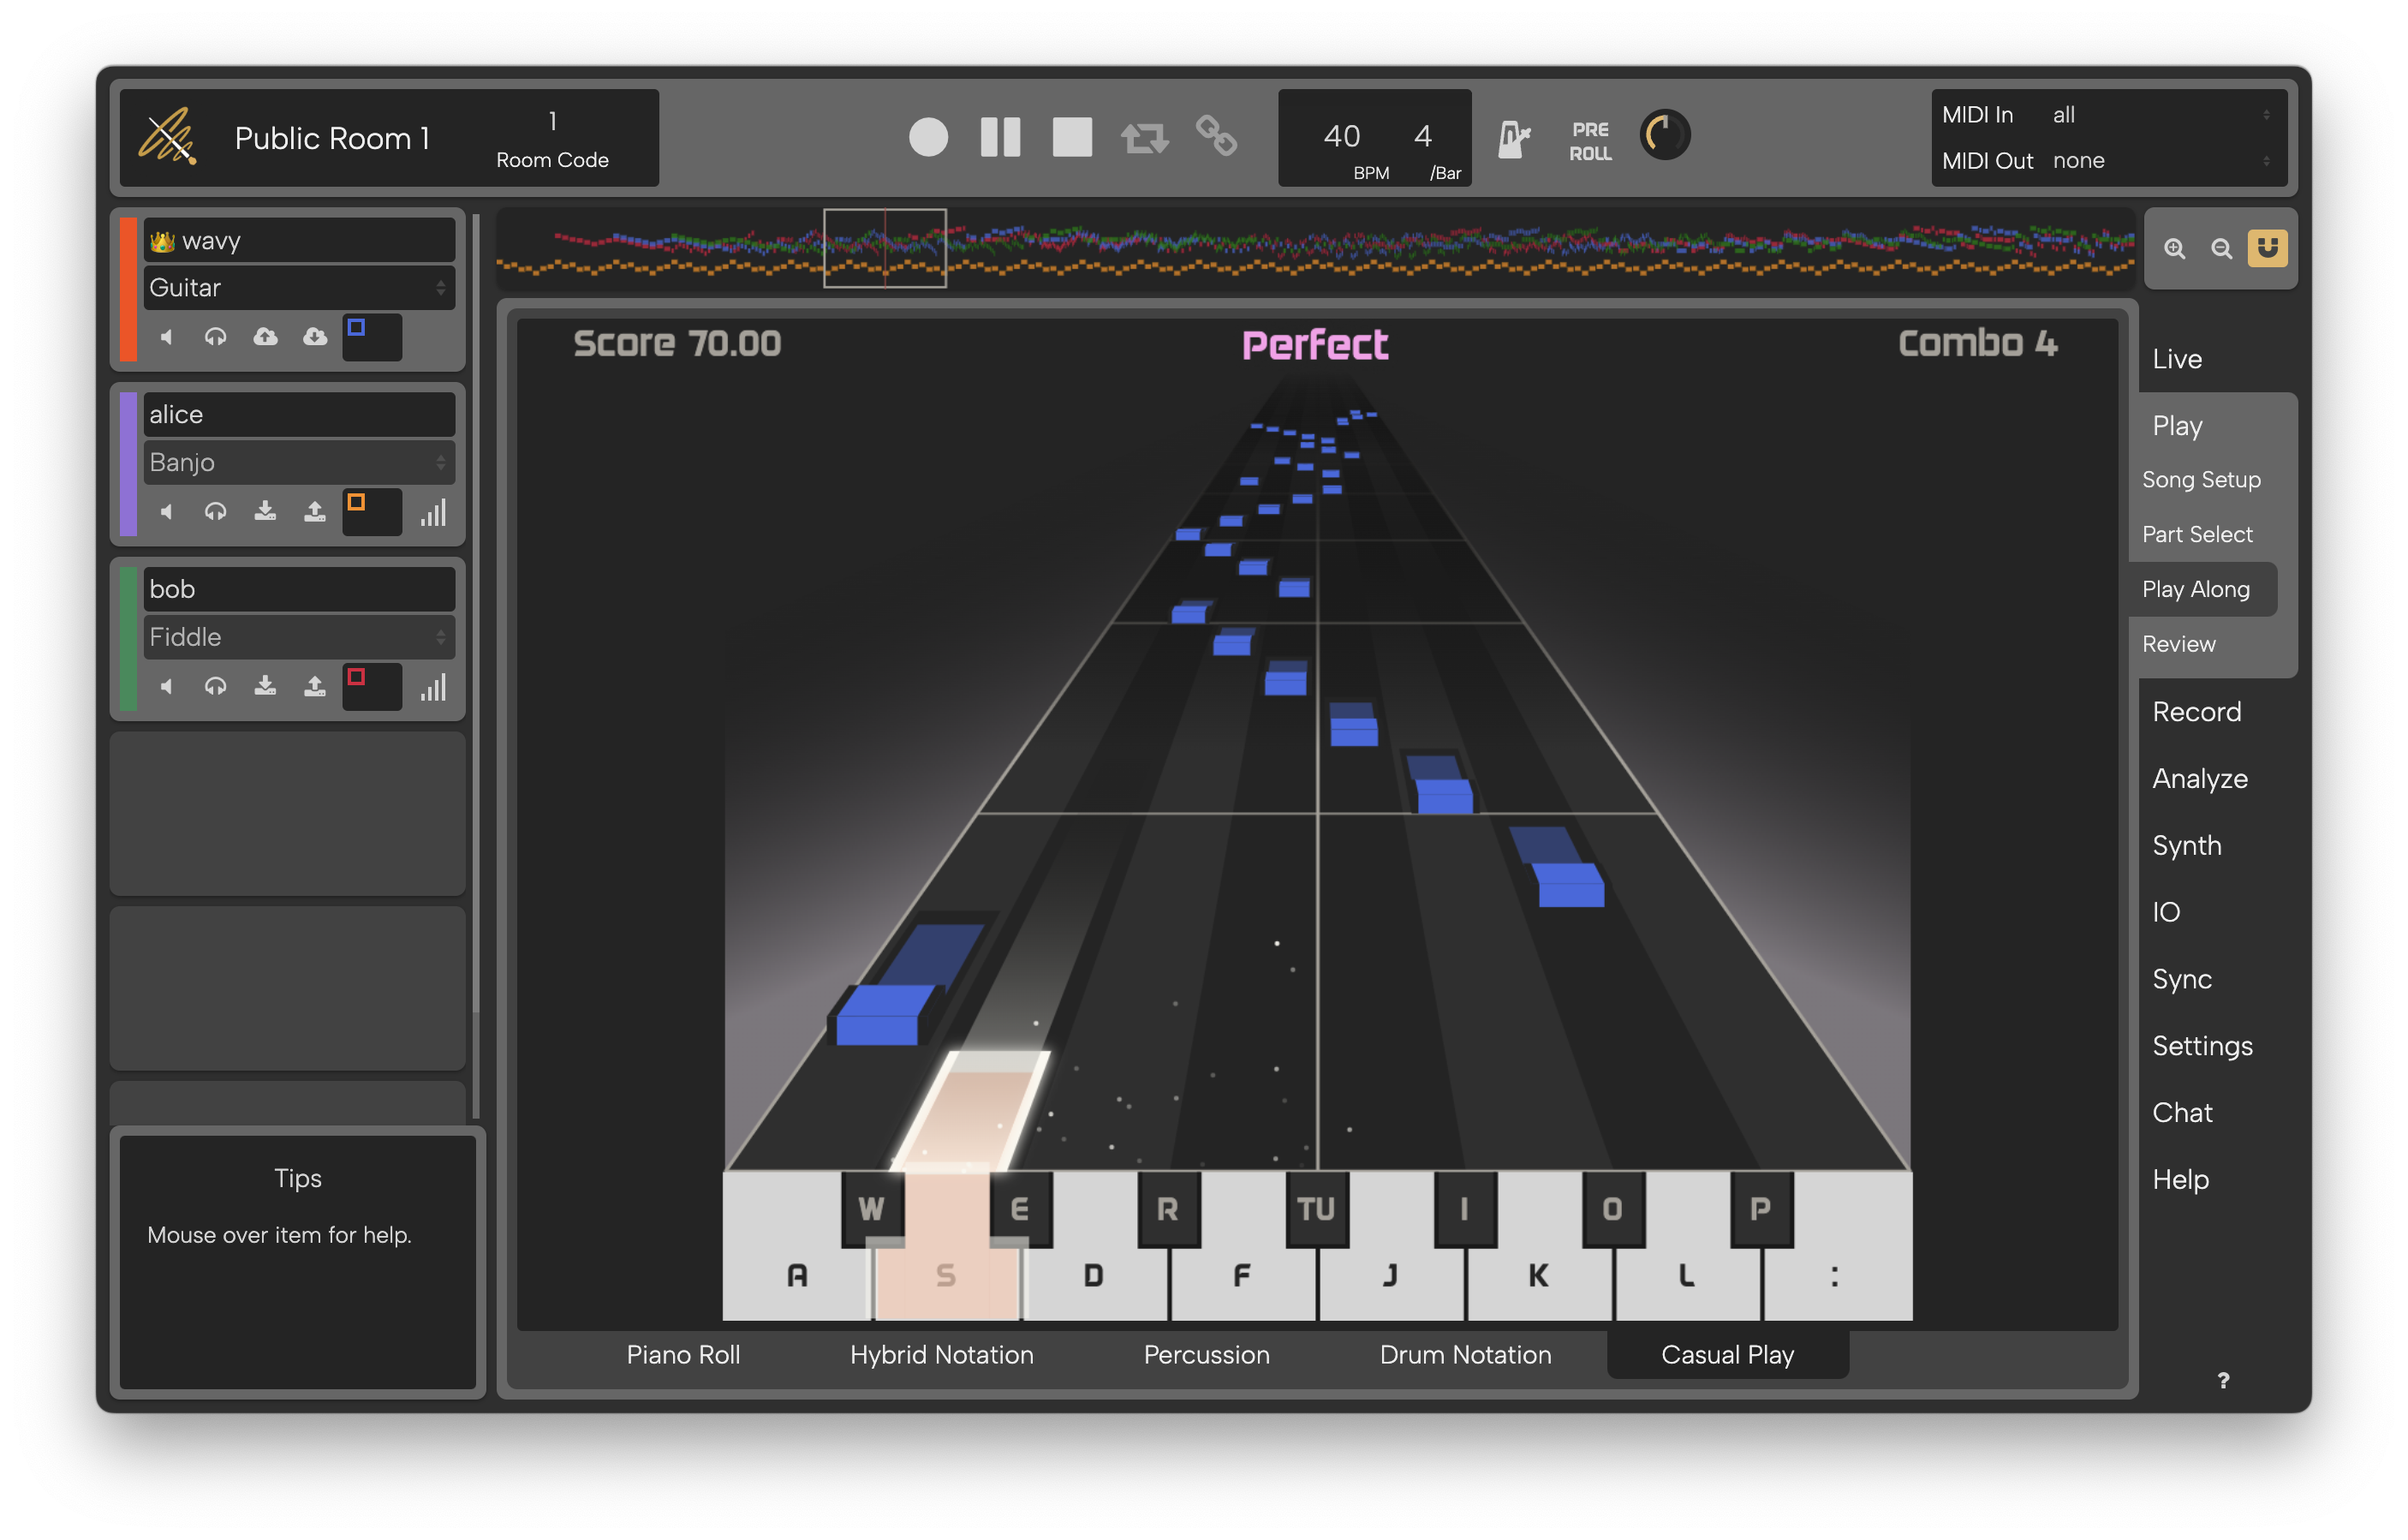The image size is (2408, 1540).
Task: Pause playback with the pause button
Action: point(1000,137)
